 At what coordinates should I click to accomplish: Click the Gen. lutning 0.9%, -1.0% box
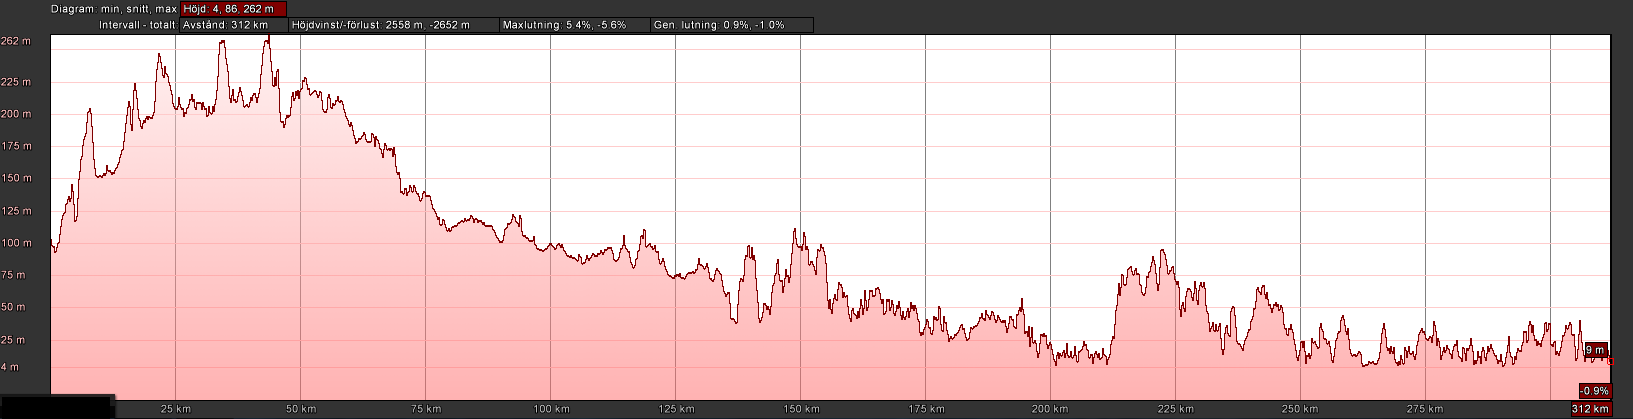pos(731,24)
